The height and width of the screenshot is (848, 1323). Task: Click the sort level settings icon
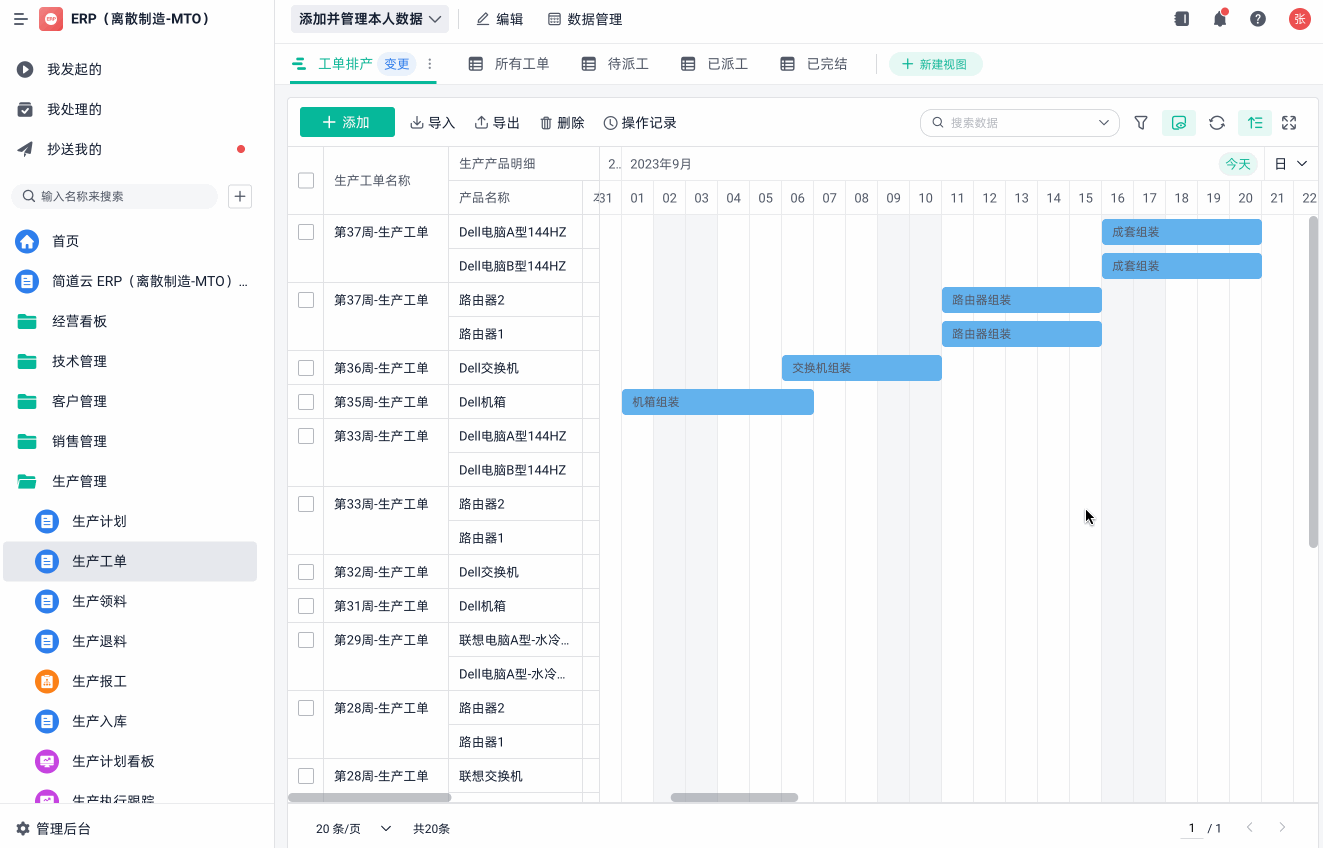(x=1255, y=122)
